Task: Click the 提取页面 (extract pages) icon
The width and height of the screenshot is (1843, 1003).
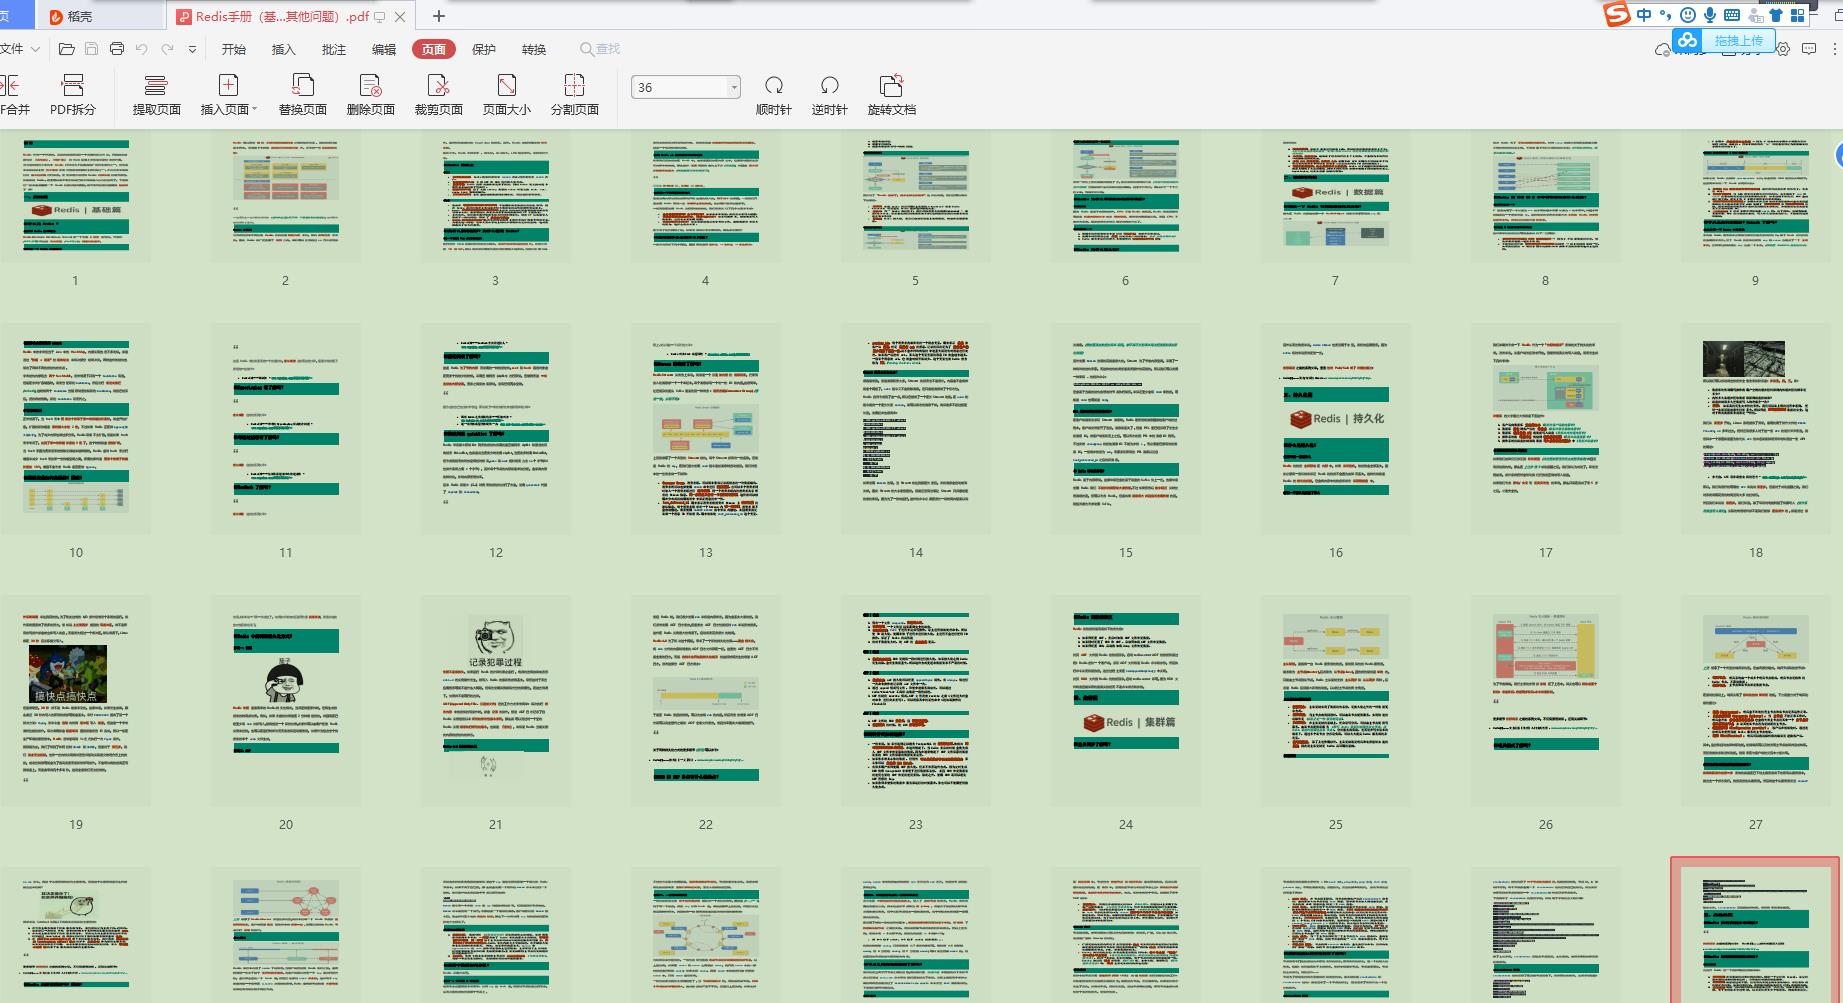Action: 156,85
